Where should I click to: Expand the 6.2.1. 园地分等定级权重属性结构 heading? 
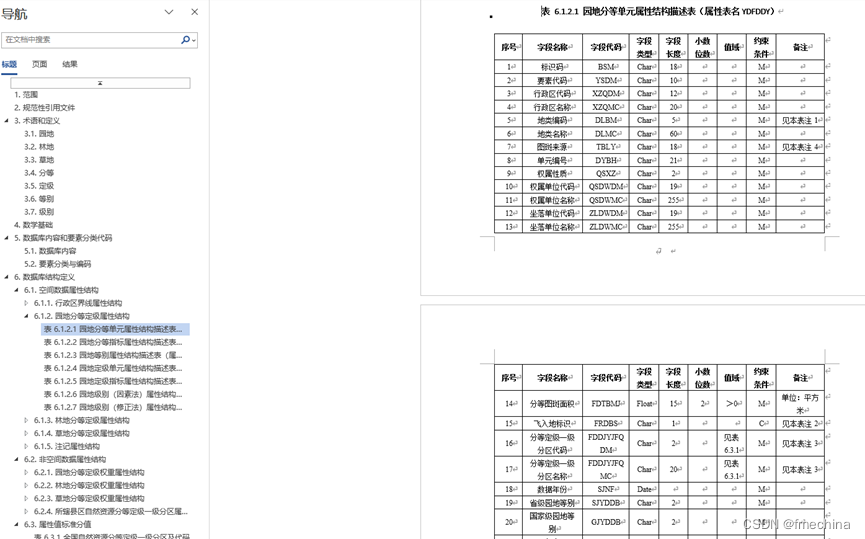pos(26,472)
